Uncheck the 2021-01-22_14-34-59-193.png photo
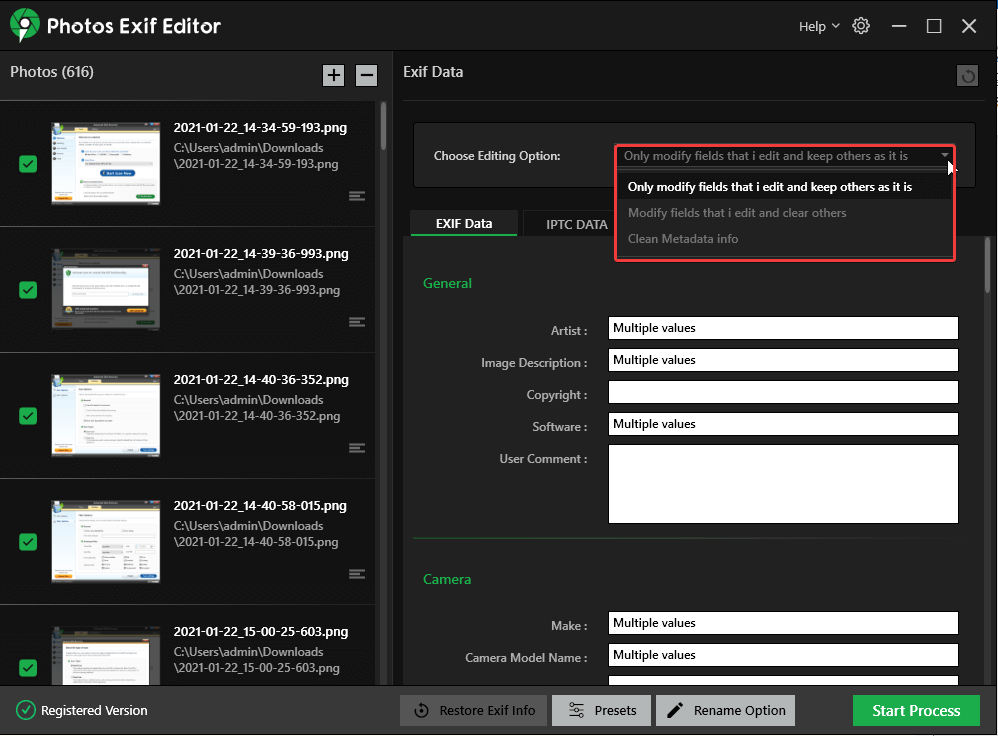Screen dimensions: 998x736 [27, 164]
